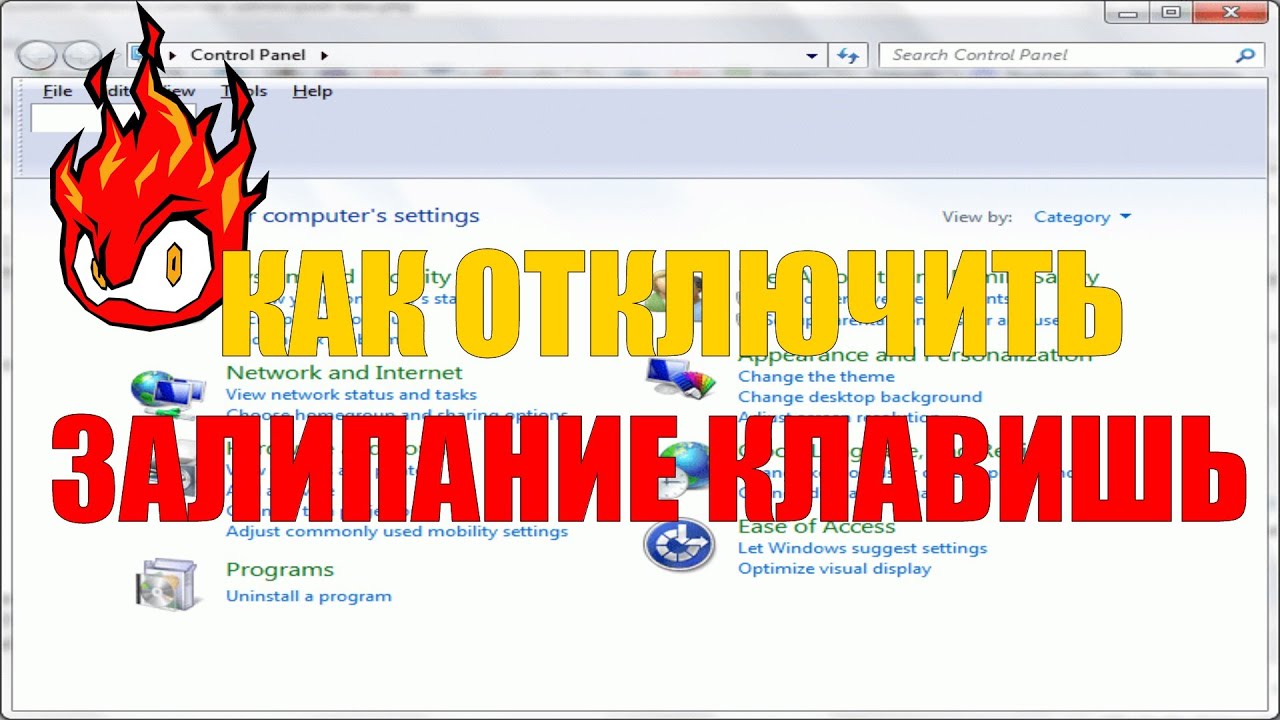Click the Control Panel breadcrumb

pyautogui.click(x=250, y=55)
